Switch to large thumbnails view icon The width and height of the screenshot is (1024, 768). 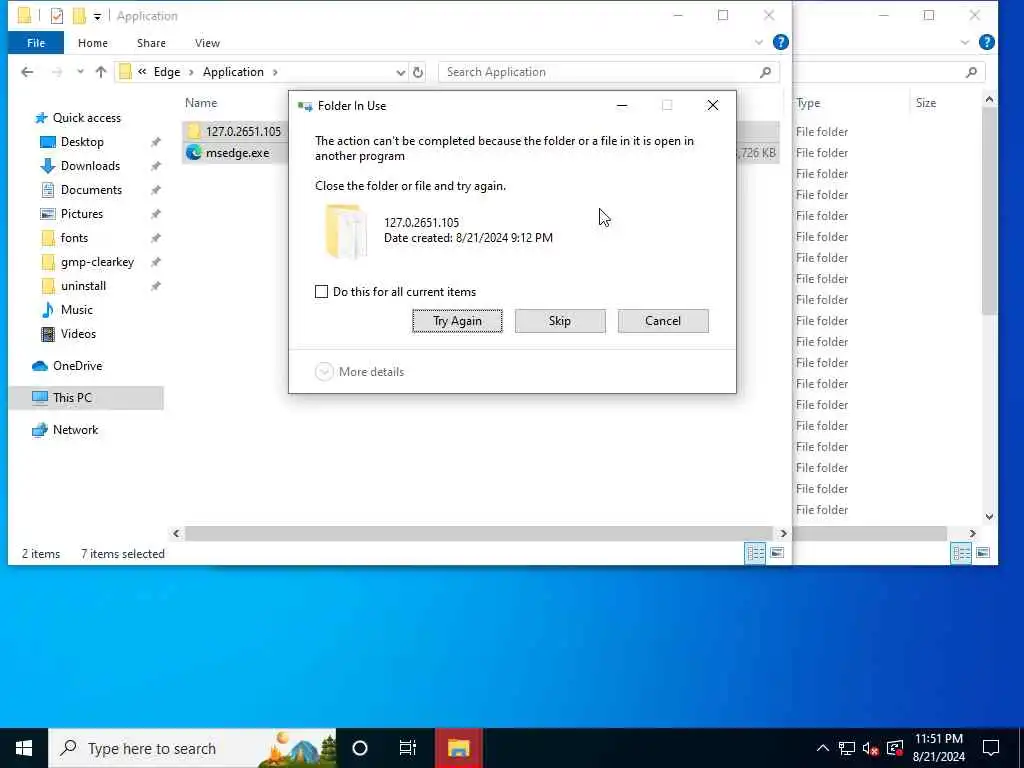pyautogui.click(x=776, y=553)
